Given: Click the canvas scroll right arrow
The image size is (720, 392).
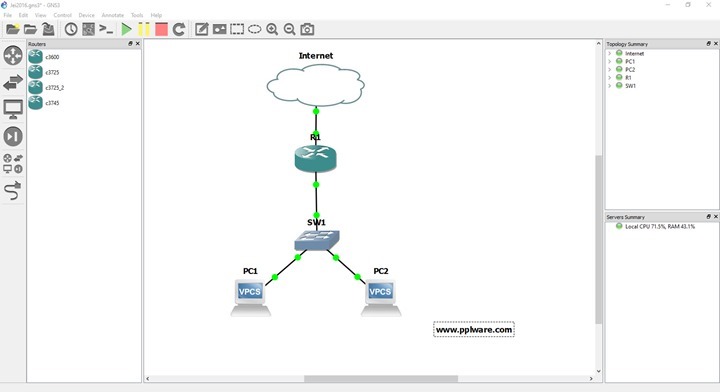Looking at the screenshot, I should 591,379.
